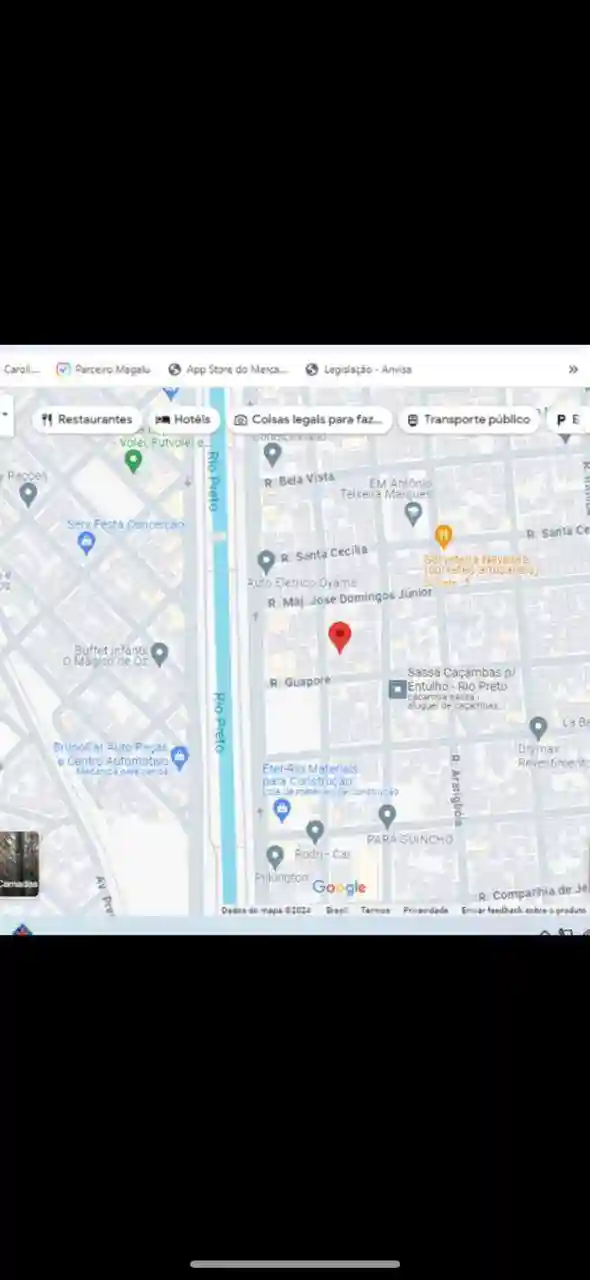
Task: Open Legislação - Anvisa bookmark
Action: click(359, 369)
